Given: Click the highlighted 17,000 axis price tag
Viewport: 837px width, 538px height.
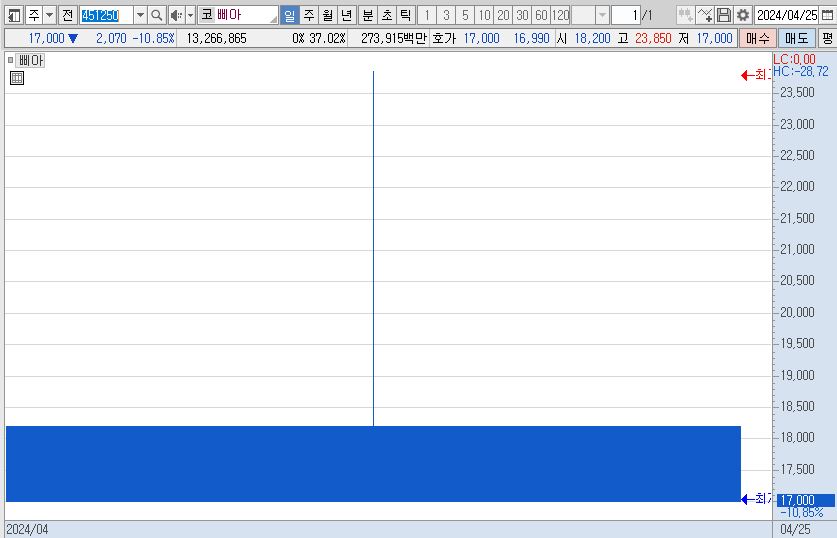Looking at the screenshot, I should (806, 501).
